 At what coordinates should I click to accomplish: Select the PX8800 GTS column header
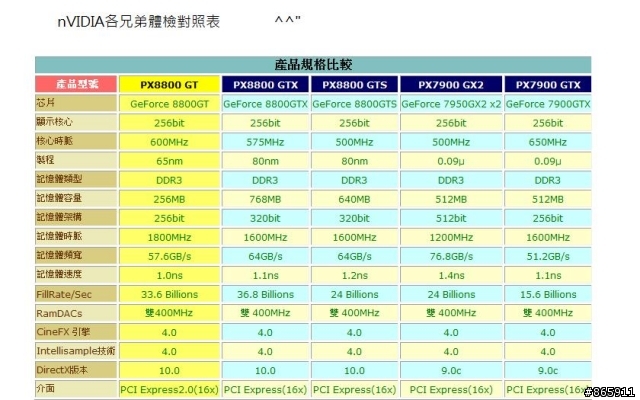[354, 85]
